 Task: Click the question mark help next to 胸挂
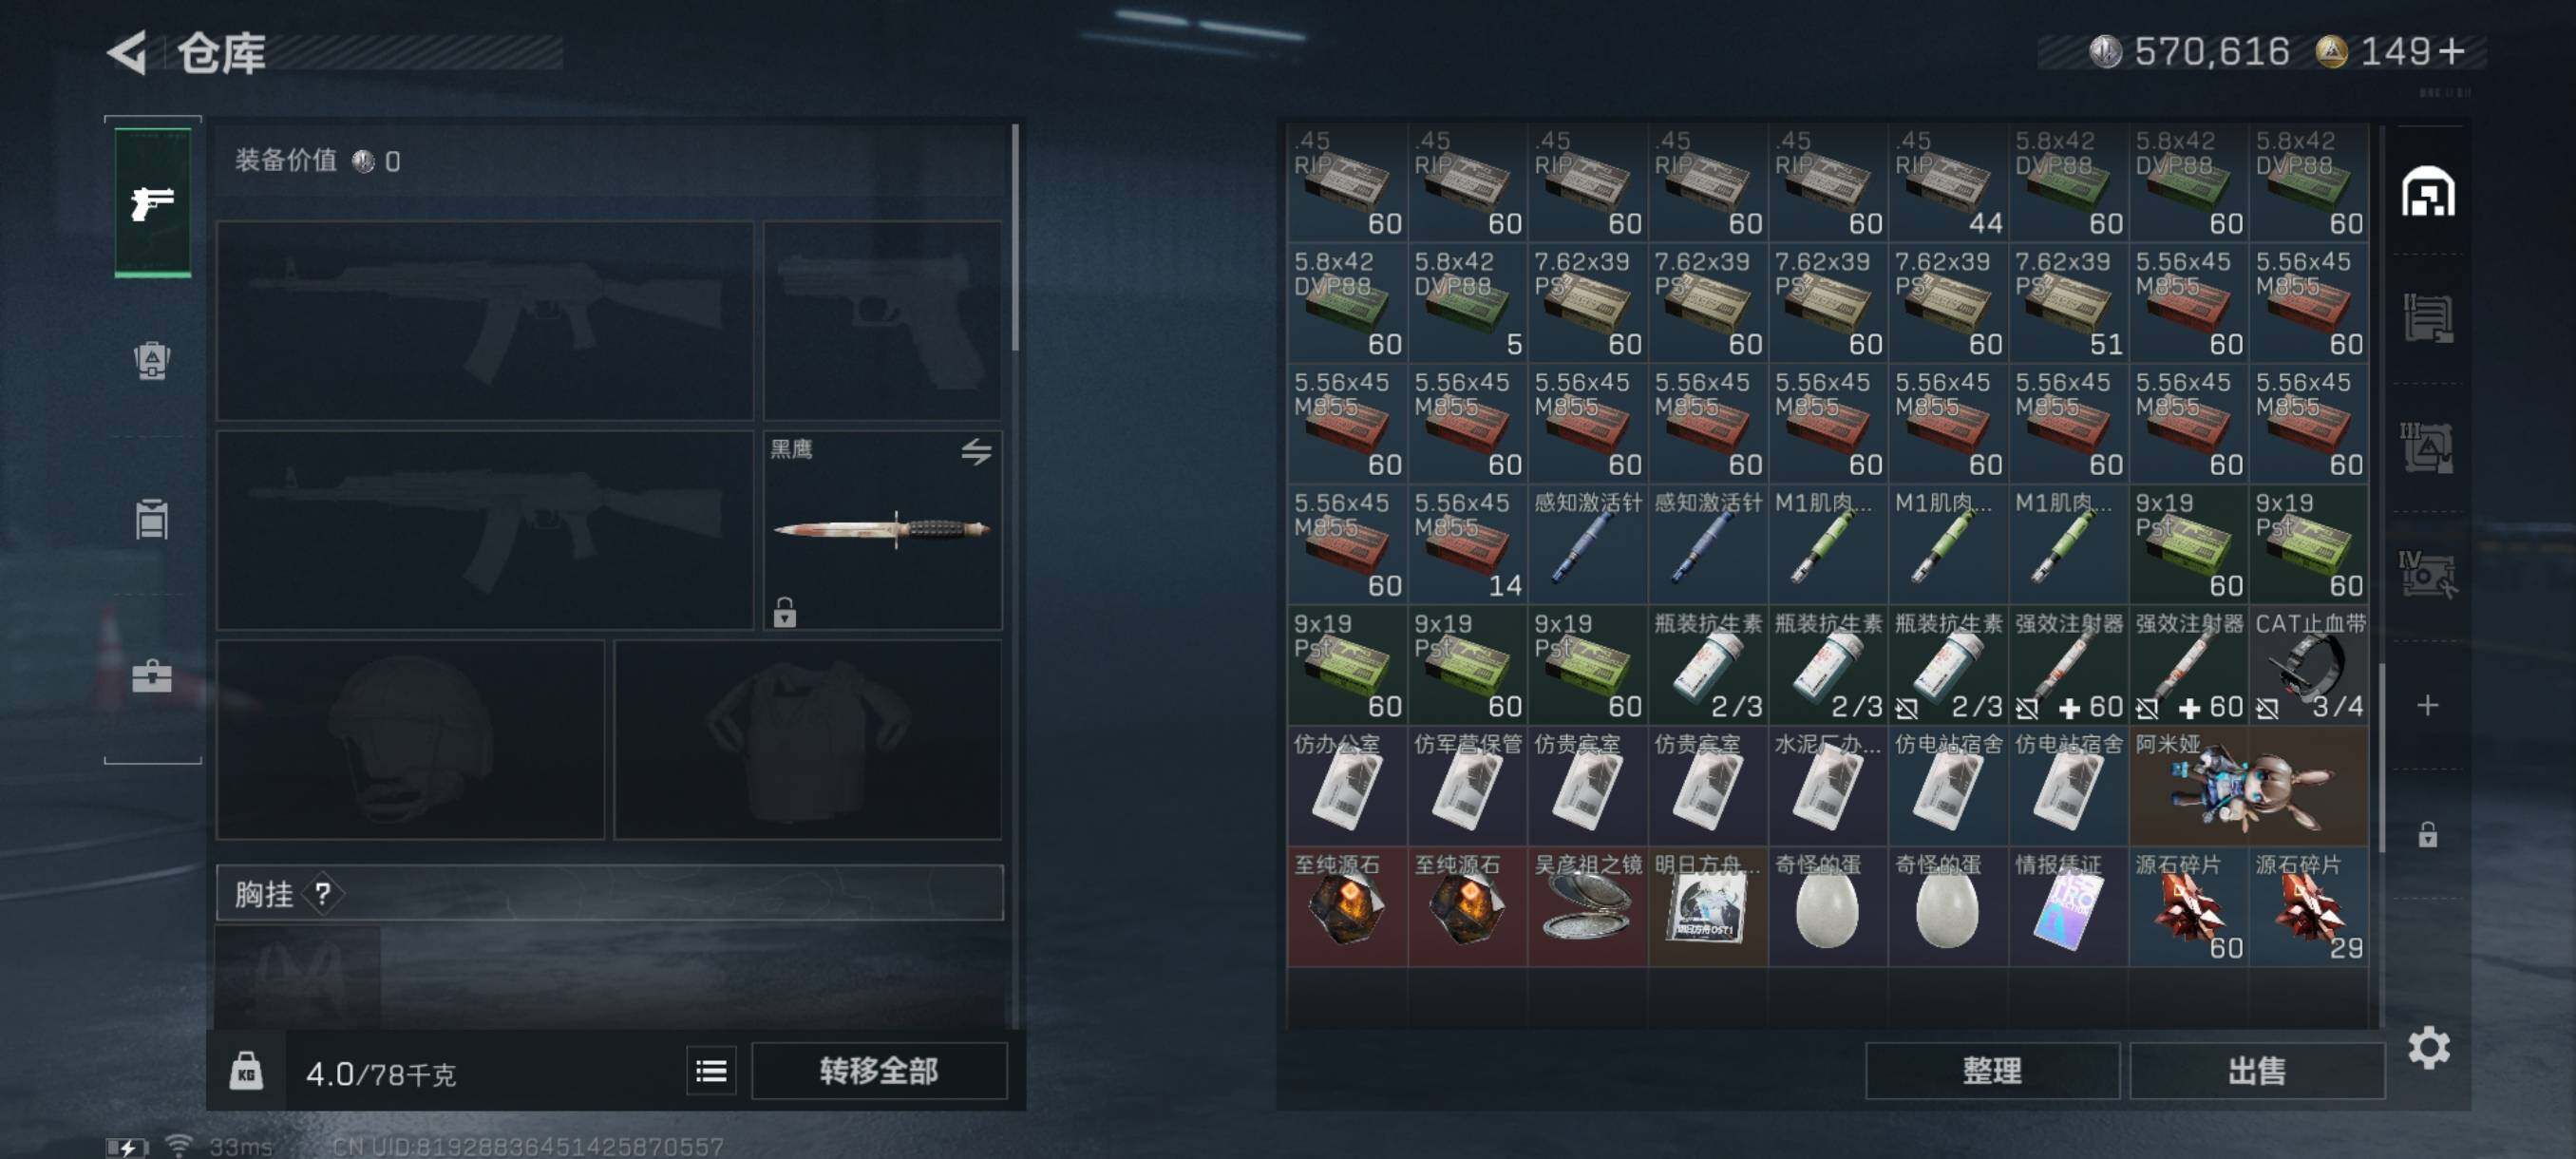pos(323,894)
